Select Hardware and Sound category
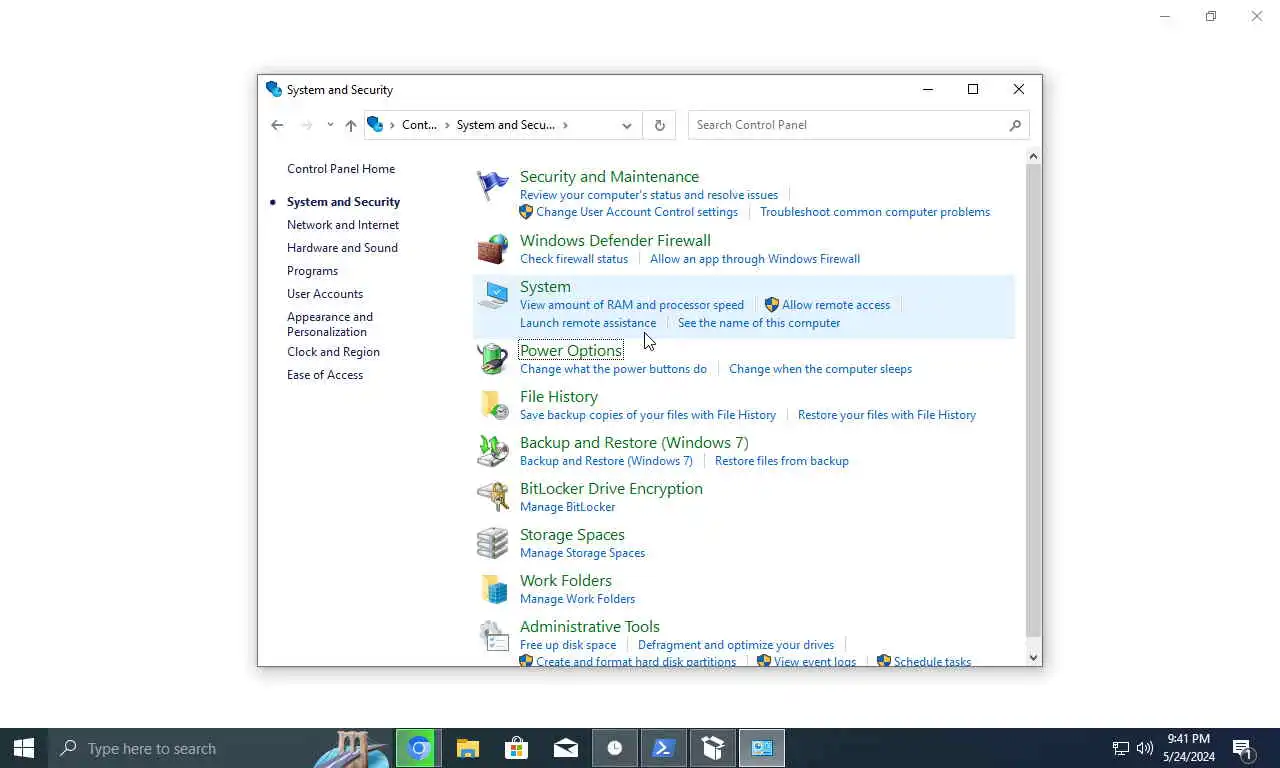This screenshot has width=1280, height=768. (342, 248)
